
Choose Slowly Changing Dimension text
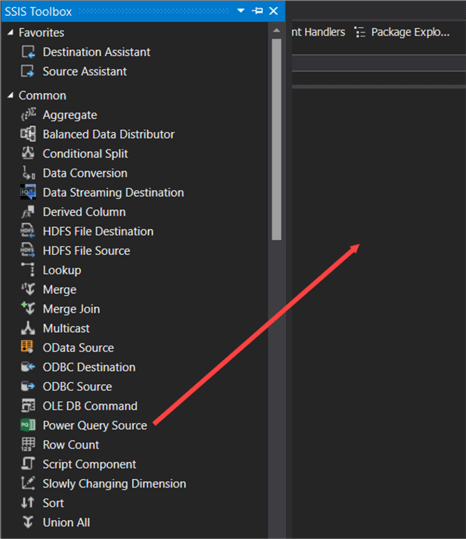point(114,484)
